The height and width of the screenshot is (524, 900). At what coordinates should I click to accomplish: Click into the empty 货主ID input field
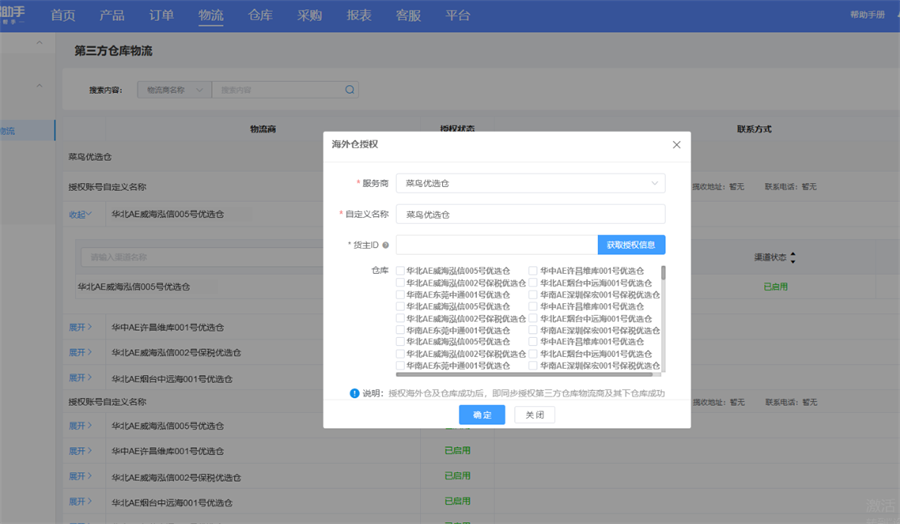click(x=496, y=245)
